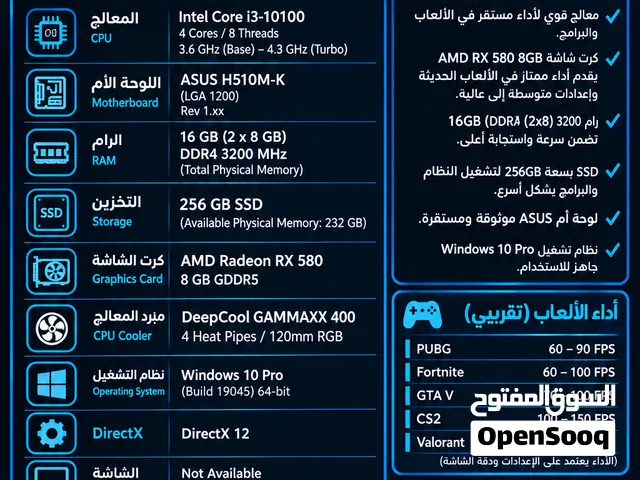Click the text (Build 19045) 64-bit
Screen dimensions: 640x480
point(236,391)
